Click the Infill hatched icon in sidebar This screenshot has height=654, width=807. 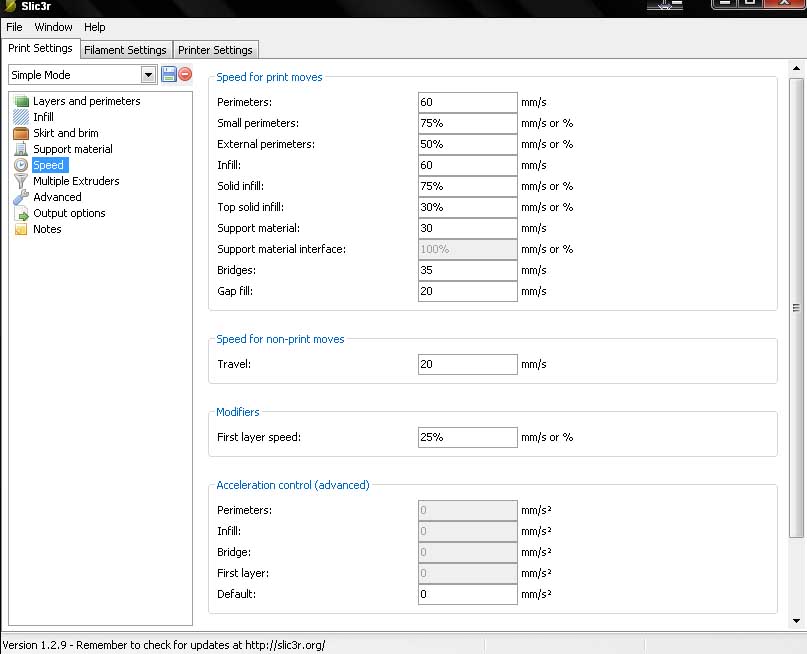(21, 117)
